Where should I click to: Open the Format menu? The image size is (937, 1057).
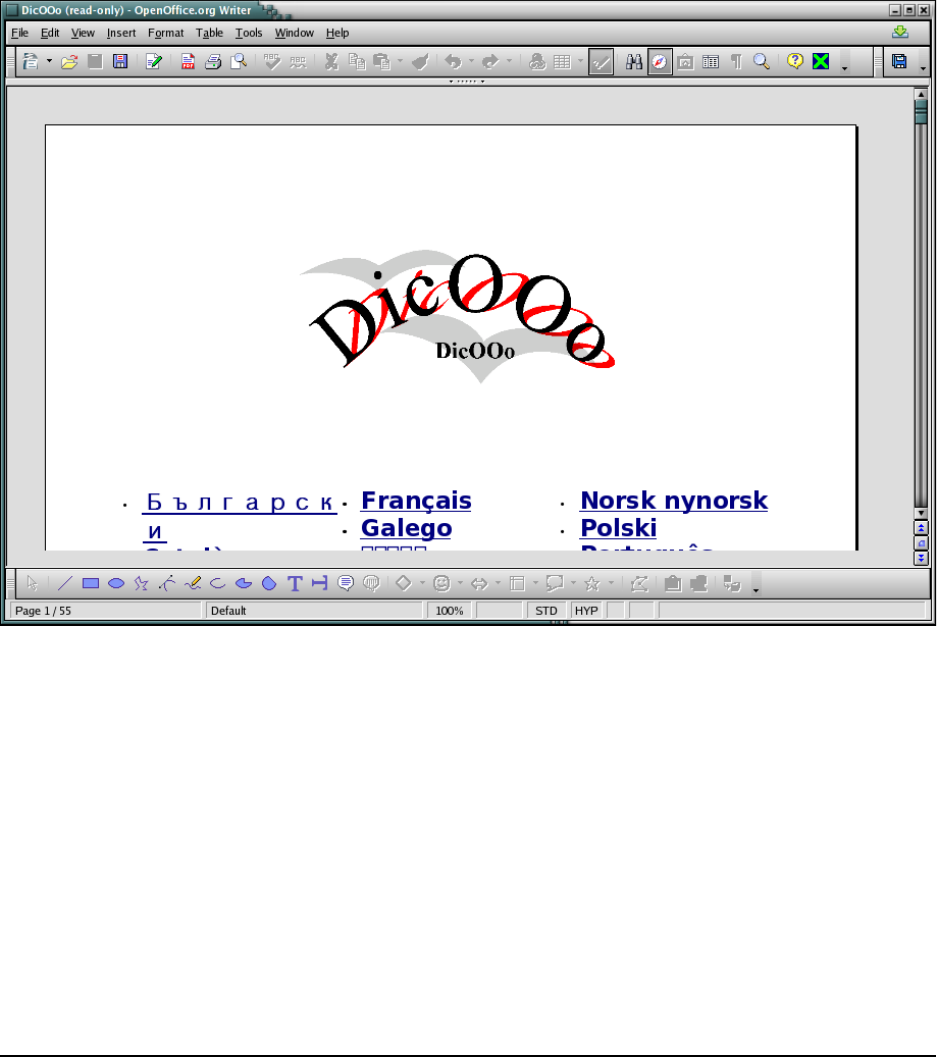[166, 32]
